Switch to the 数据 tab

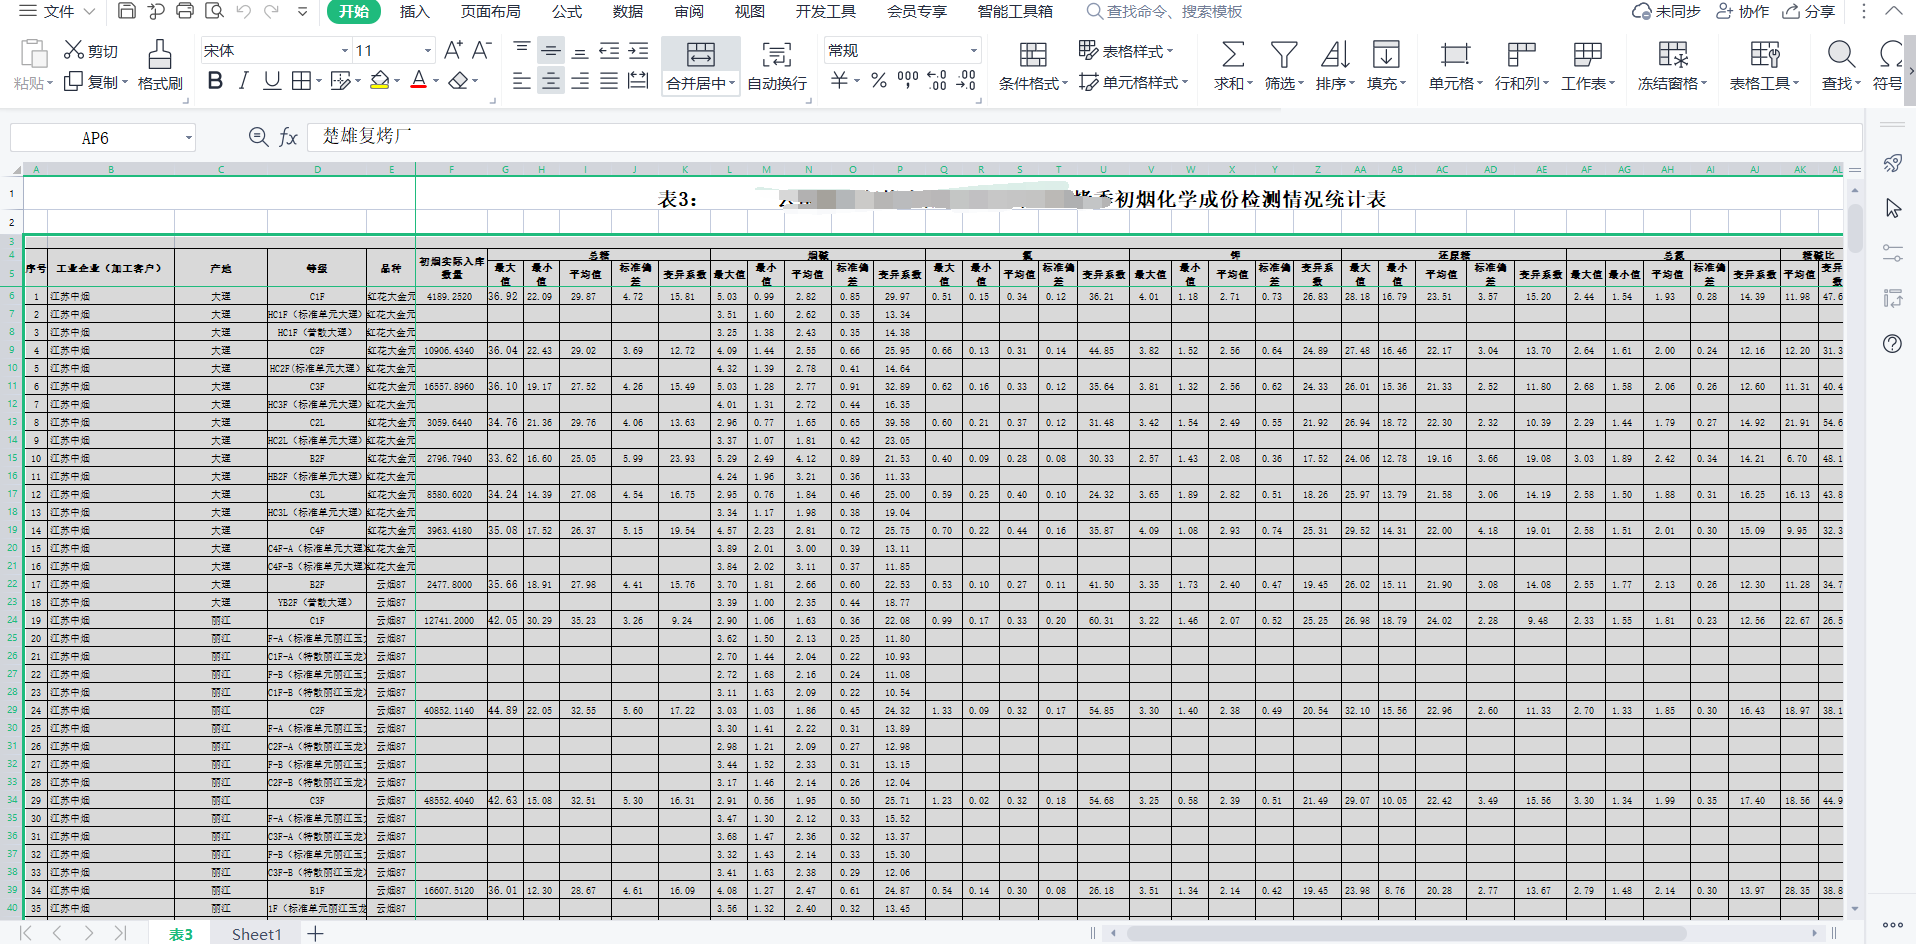click(x=628, y=11)
